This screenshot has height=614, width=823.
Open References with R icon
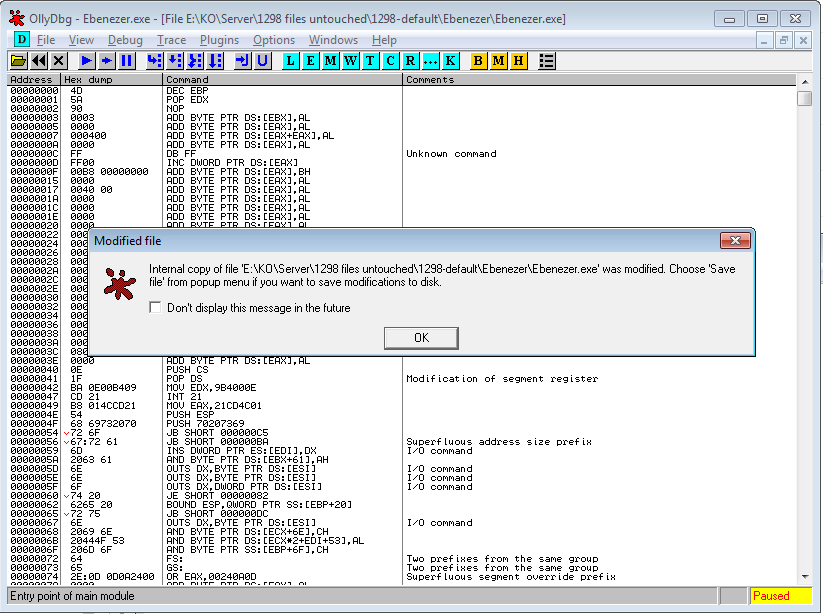[x=410, y=61]
